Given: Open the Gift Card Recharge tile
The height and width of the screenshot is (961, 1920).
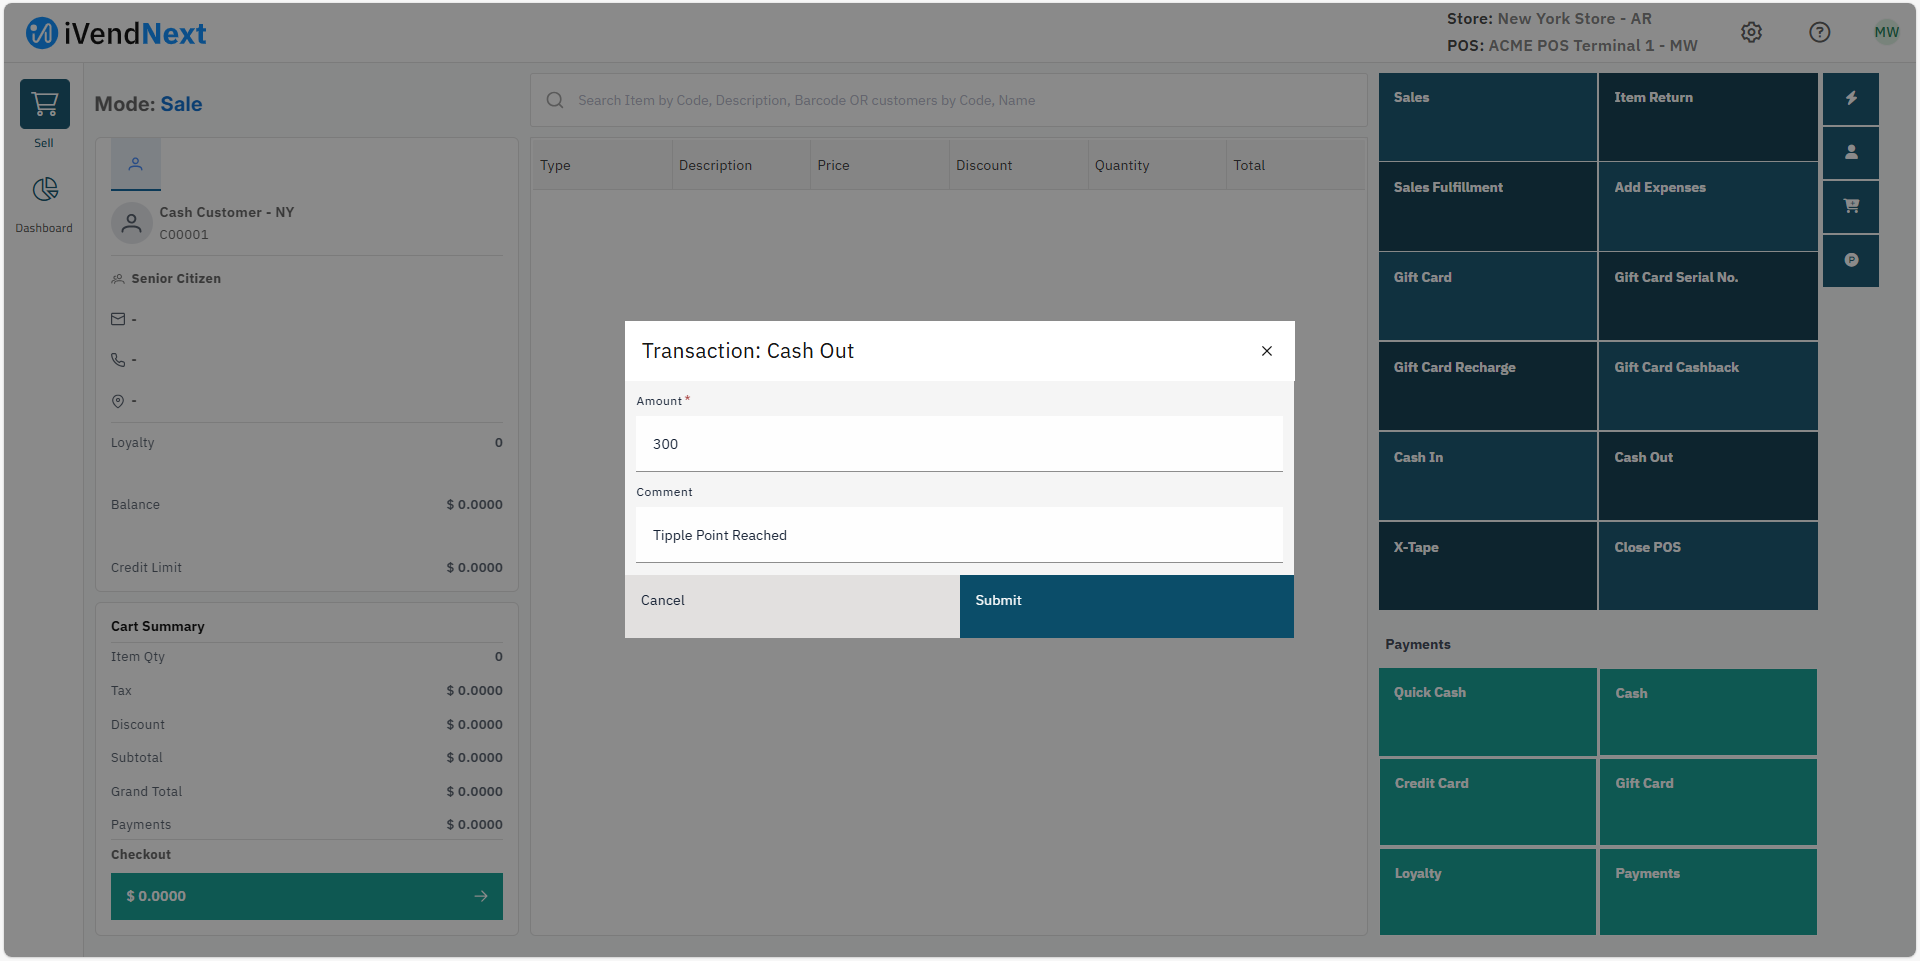Looking at the screenshot, I should tap(1488, 387).
